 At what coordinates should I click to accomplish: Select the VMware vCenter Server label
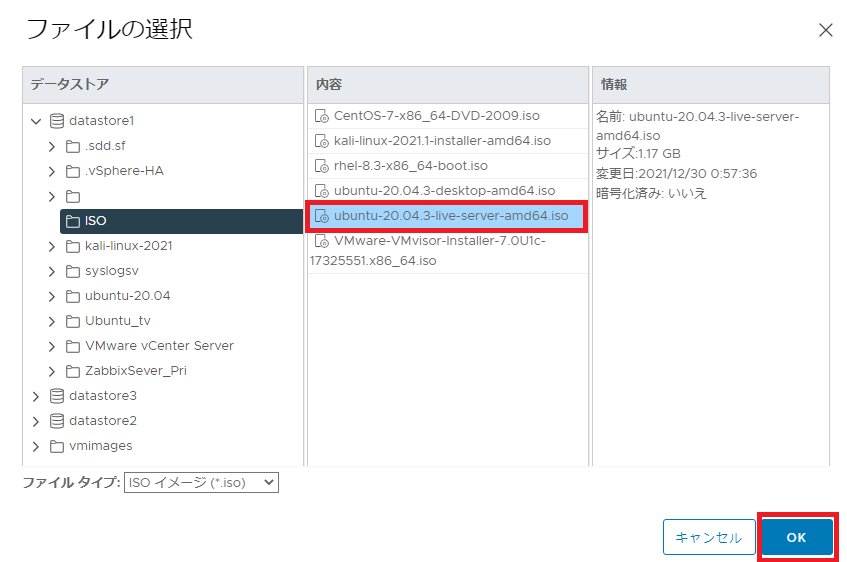(159, 345)
